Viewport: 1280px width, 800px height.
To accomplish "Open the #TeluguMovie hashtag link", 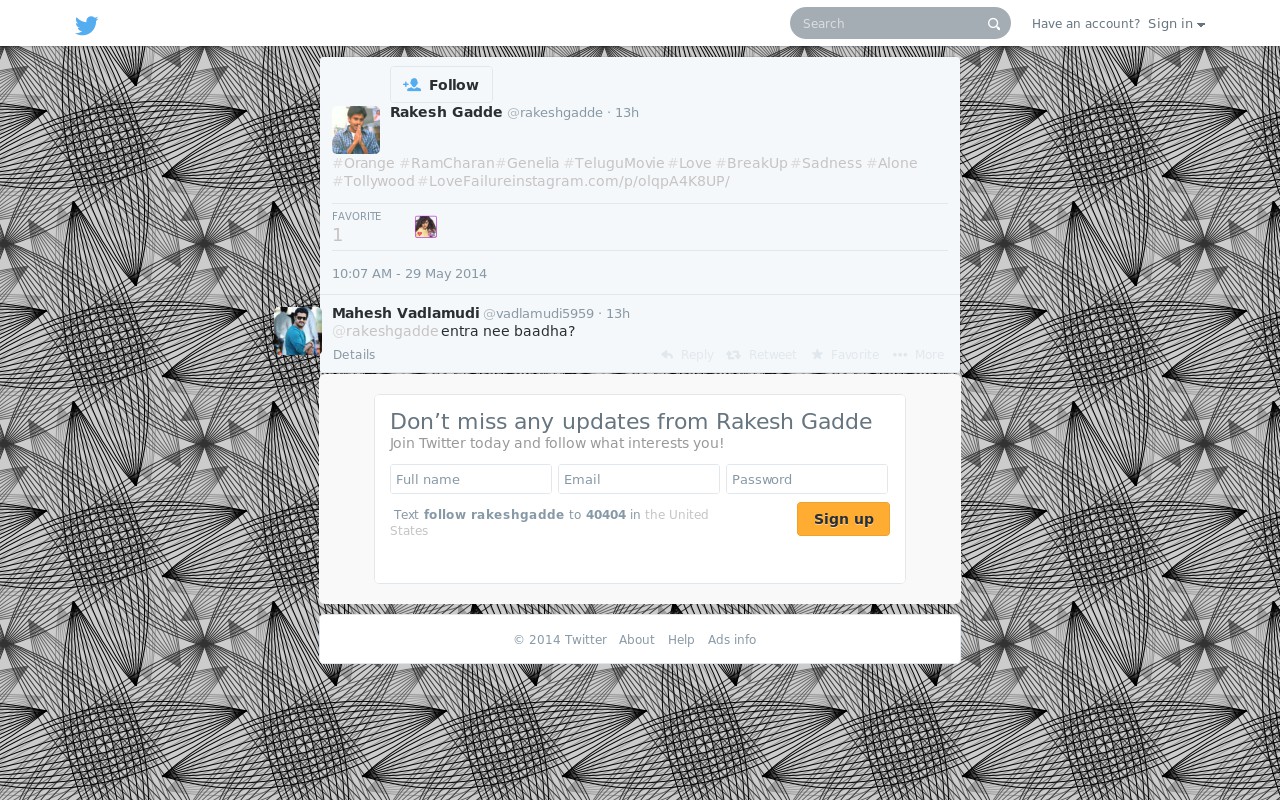I will click(x=614, y=163).
